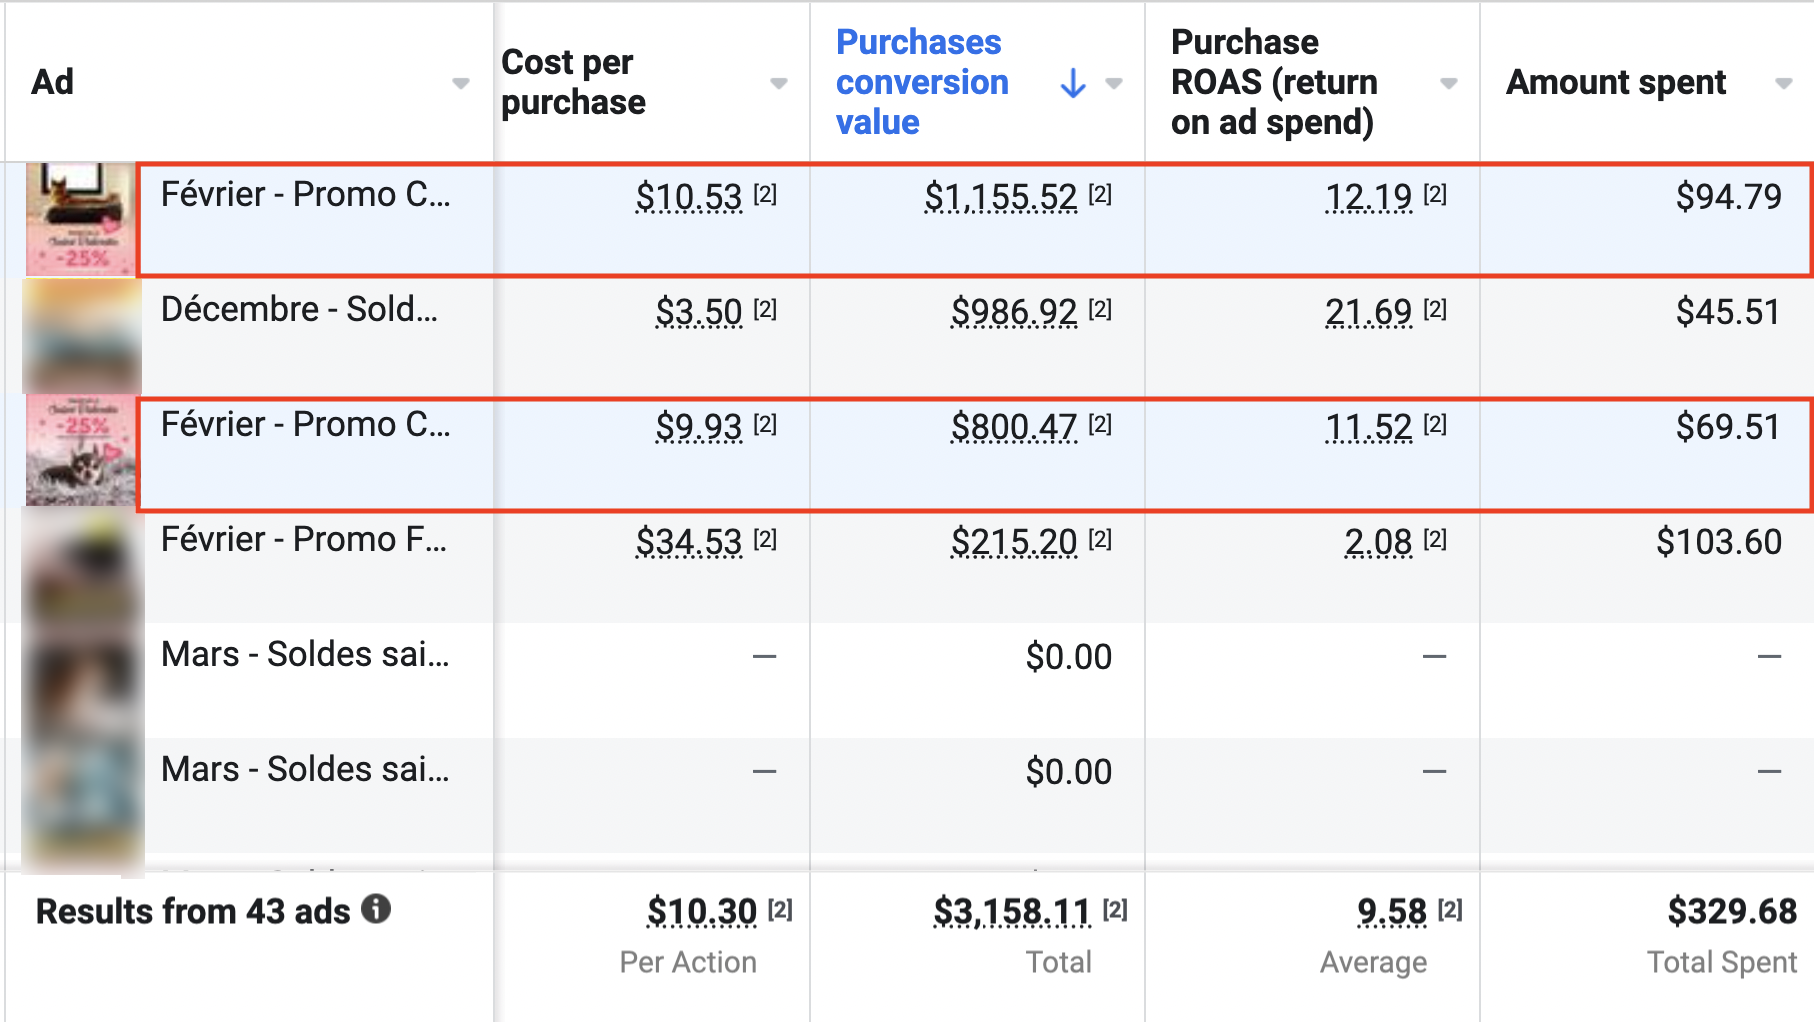Click the husky puppy -25% ad thumbnail
This screenshot has width=1814, height=1022.
(81, 450)
